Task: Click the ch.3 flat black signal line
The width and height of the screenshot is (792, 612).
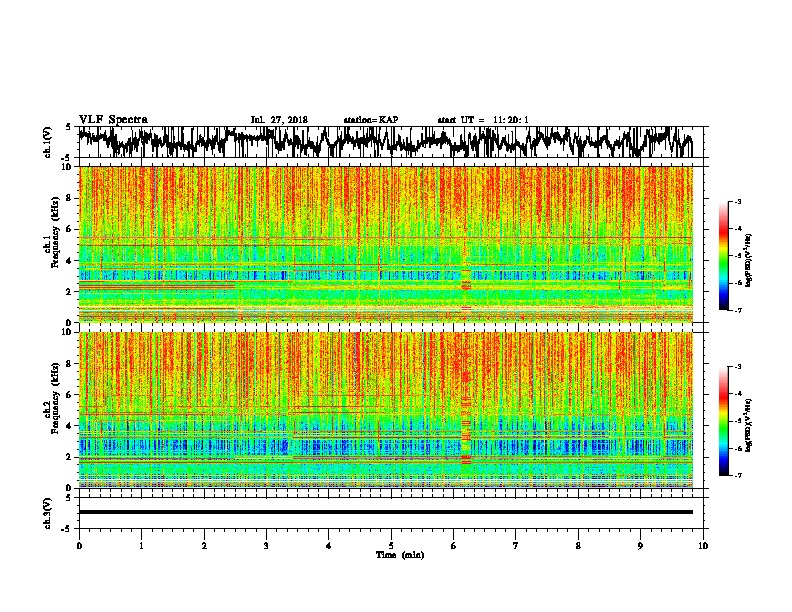Action: (385, 512)
